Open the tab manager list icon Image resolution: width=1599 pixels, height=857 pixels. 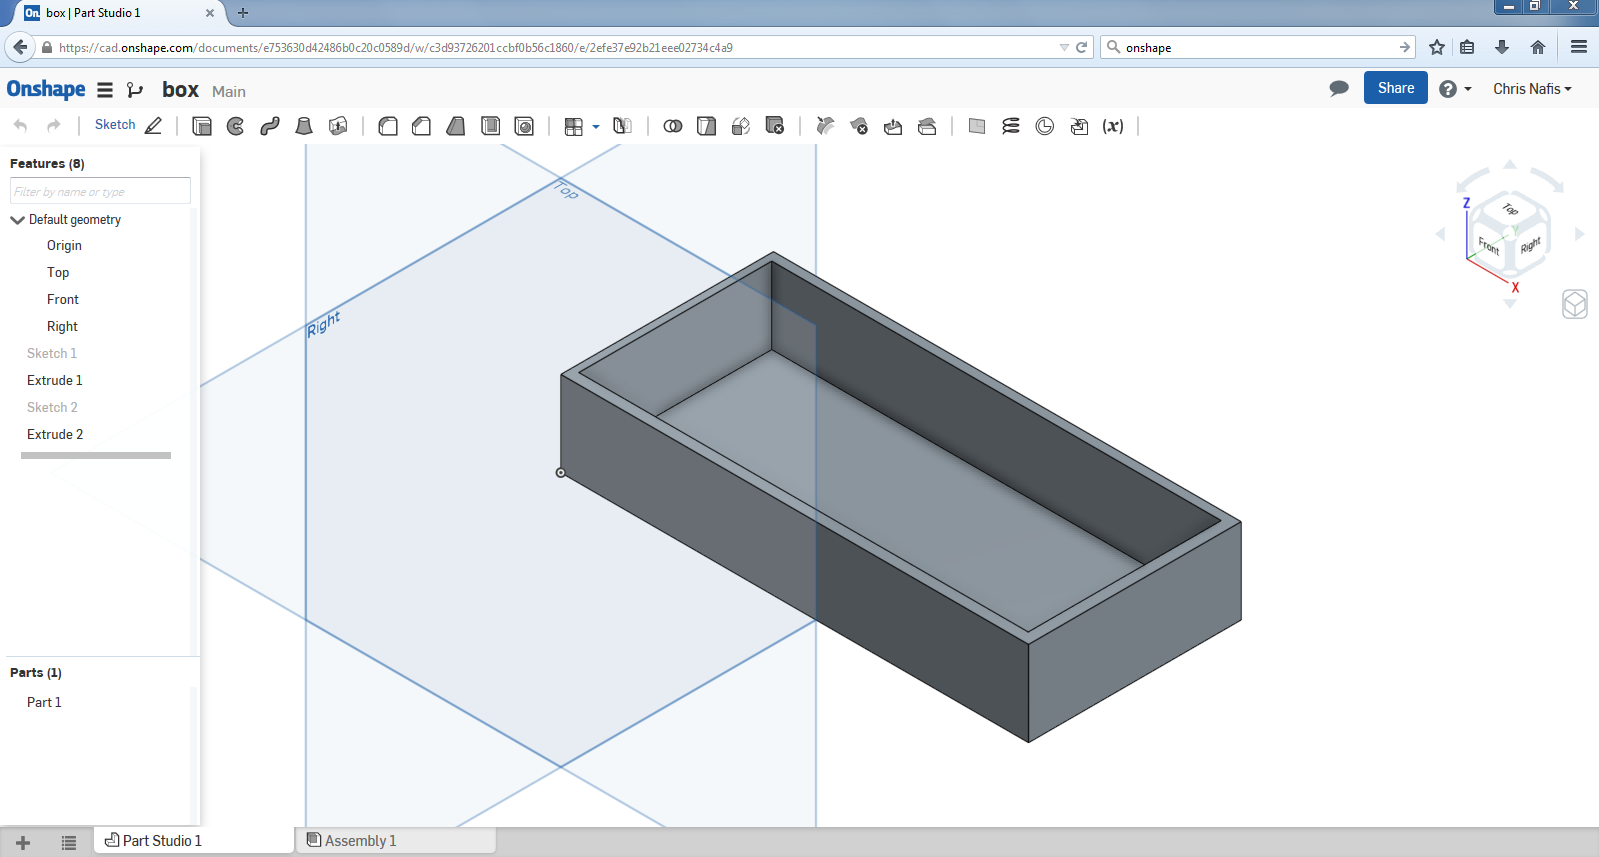tap(68, 843)
